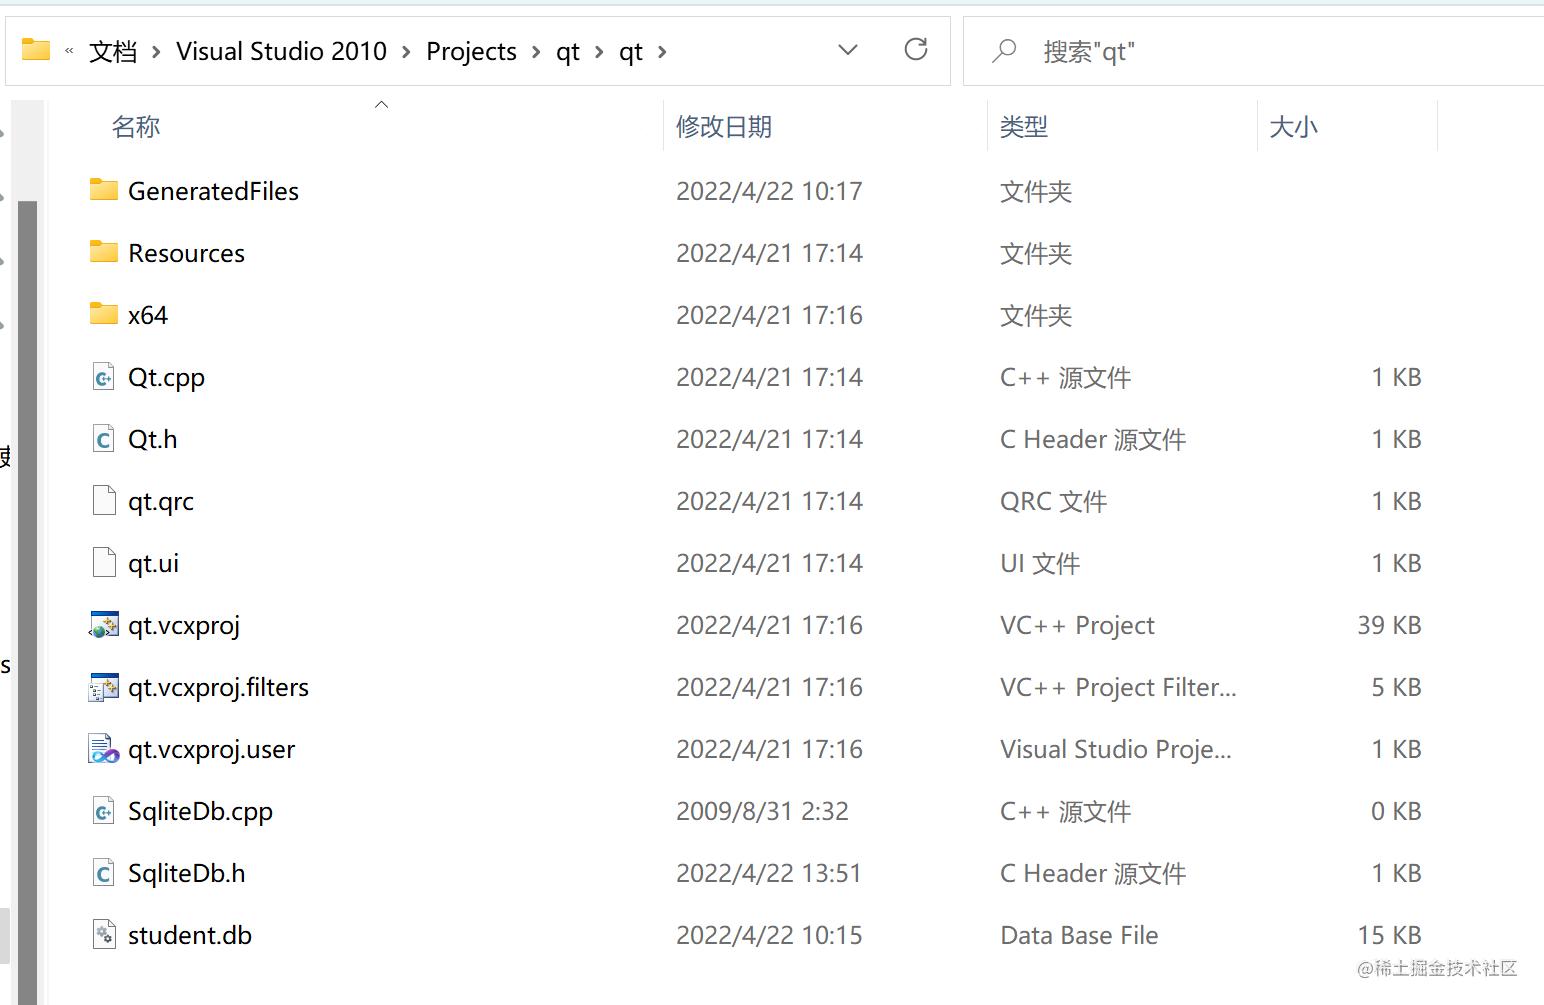Viewport: 1544px width, 1005px height.
Task: Open the student.db database file icon
Action: [104, 934]
